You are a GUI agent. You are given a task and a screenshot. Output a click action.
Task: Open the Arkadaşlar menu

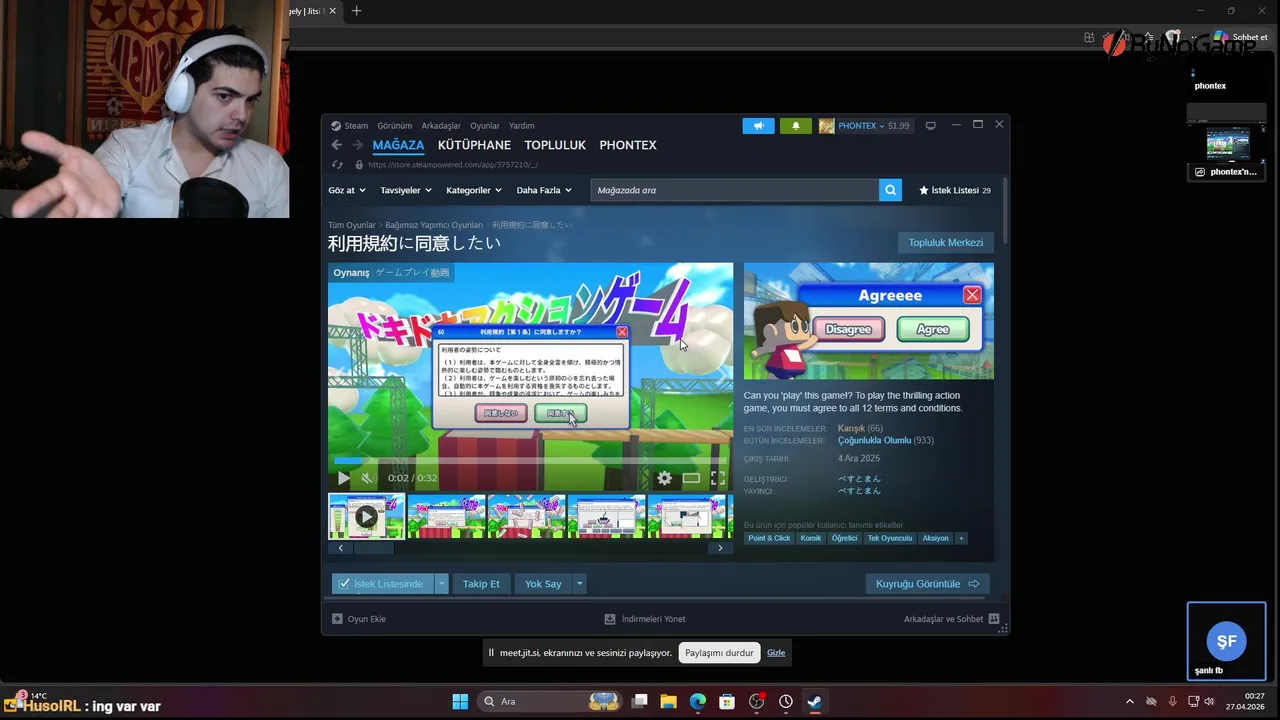(x=441, y=126)
